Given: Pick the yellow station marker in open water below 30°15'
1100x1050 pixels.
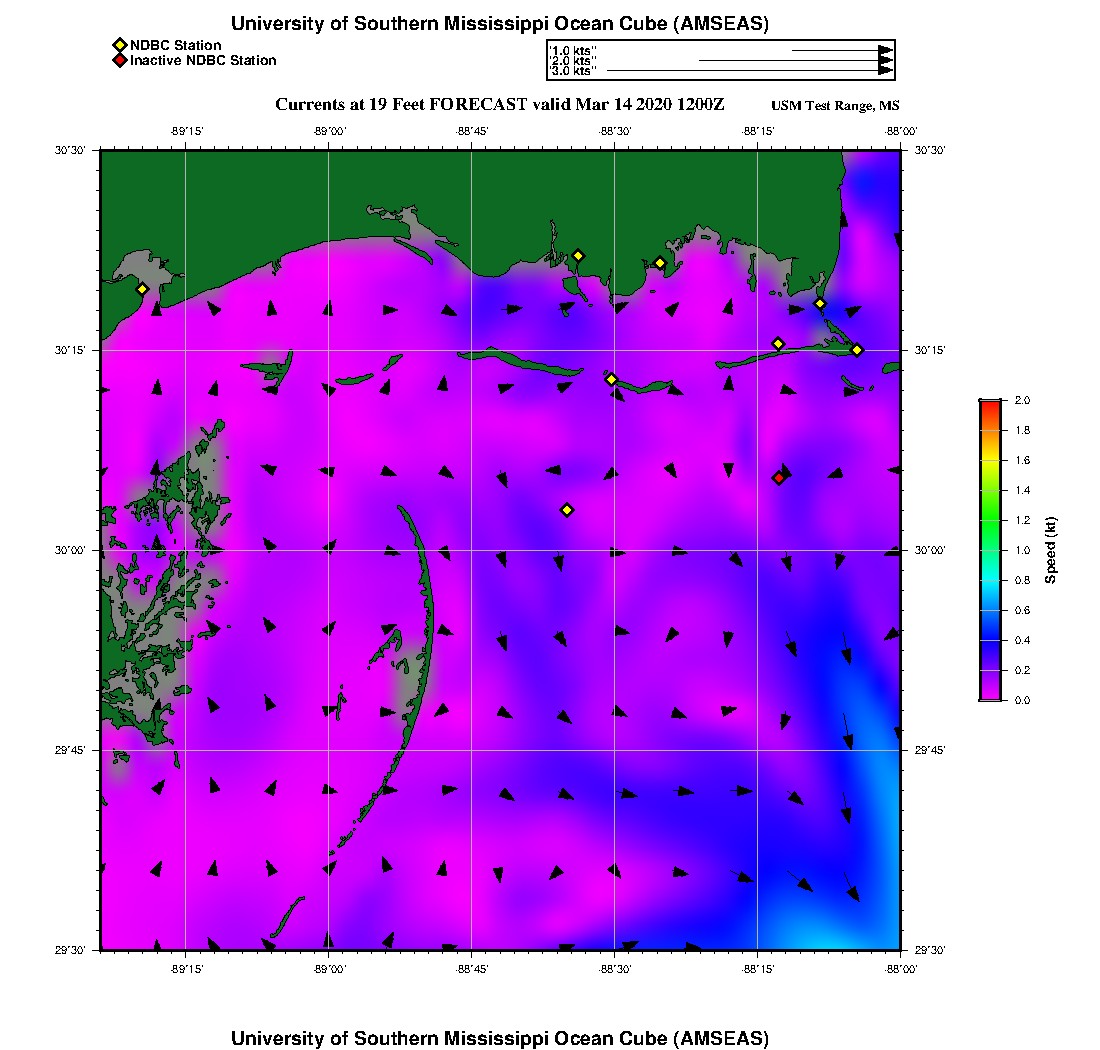Looking at the screenshot, I should [x=567, y=510].
